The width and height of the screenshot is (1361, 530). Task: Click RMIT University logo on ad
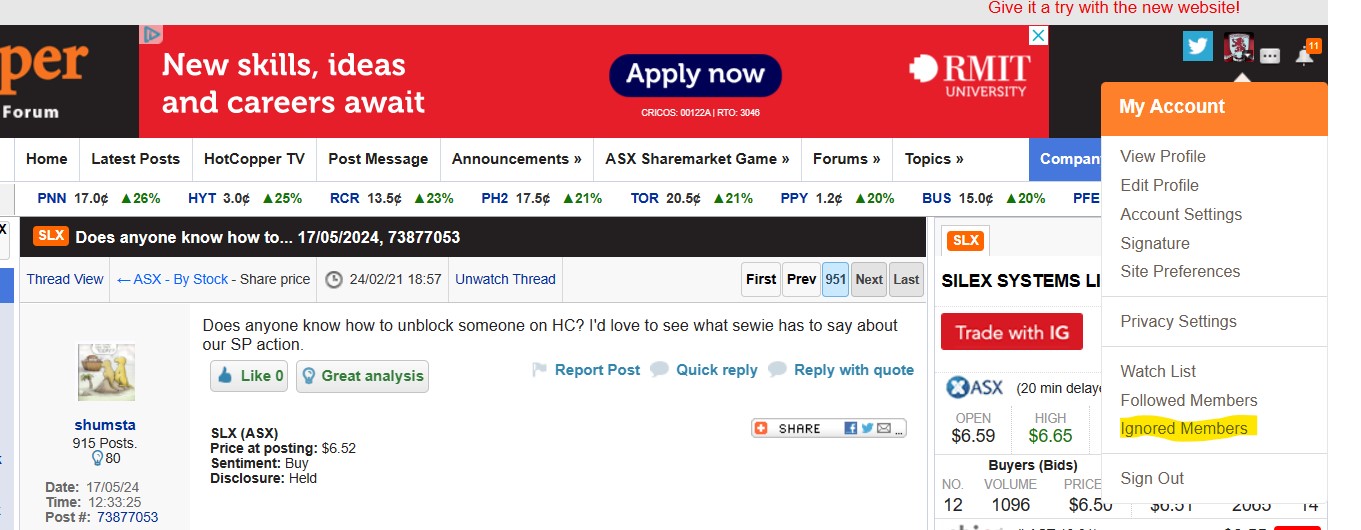coord(969,76)
